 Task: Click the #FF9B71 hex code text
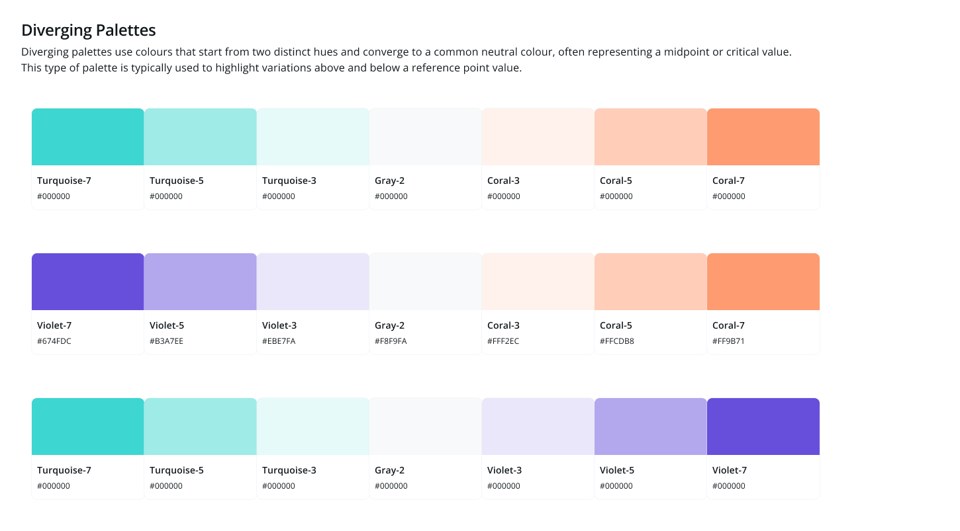[729, 341]
